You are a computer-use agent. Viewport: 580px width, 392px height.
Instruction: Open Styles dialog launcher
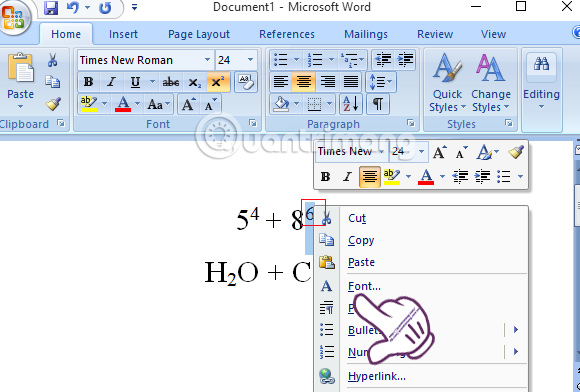coord(509,123)
